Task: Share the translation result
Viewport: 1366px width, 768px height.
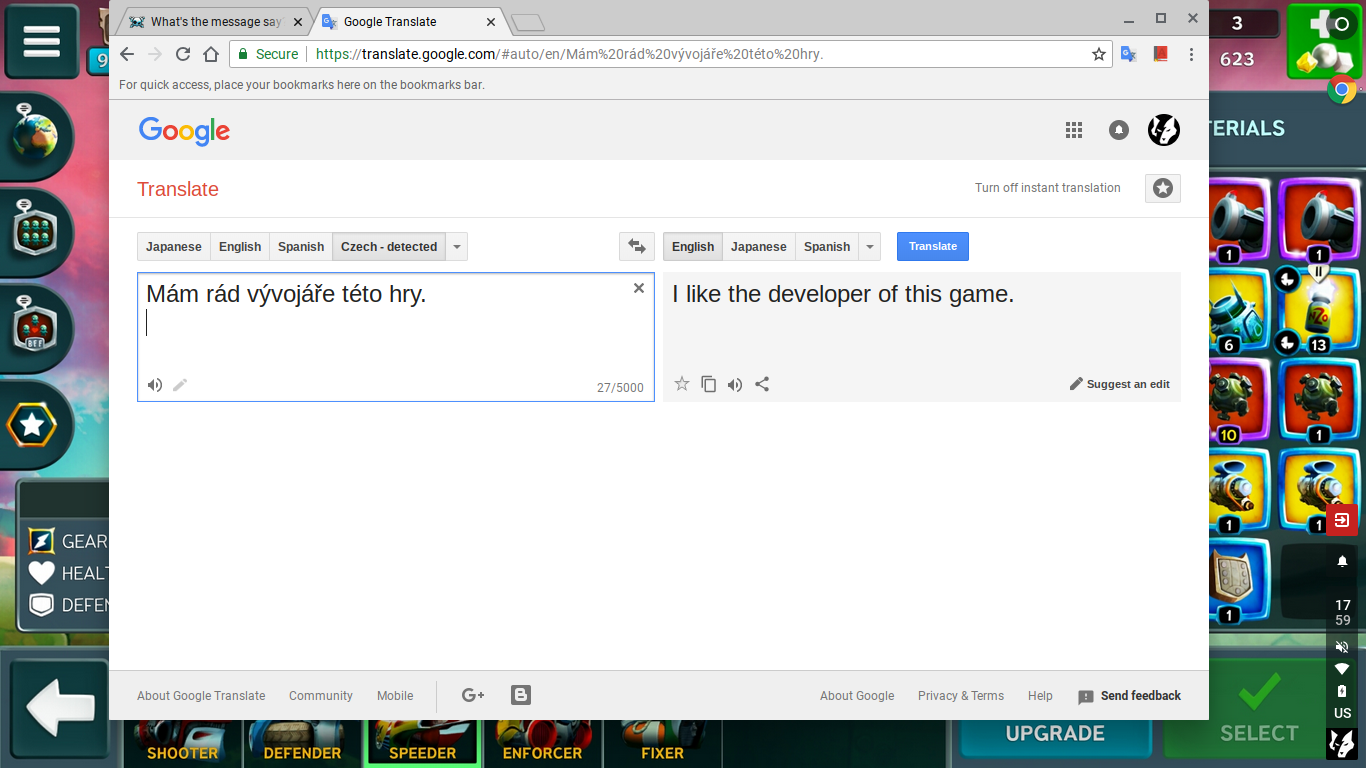Action: tap(762, 384)
